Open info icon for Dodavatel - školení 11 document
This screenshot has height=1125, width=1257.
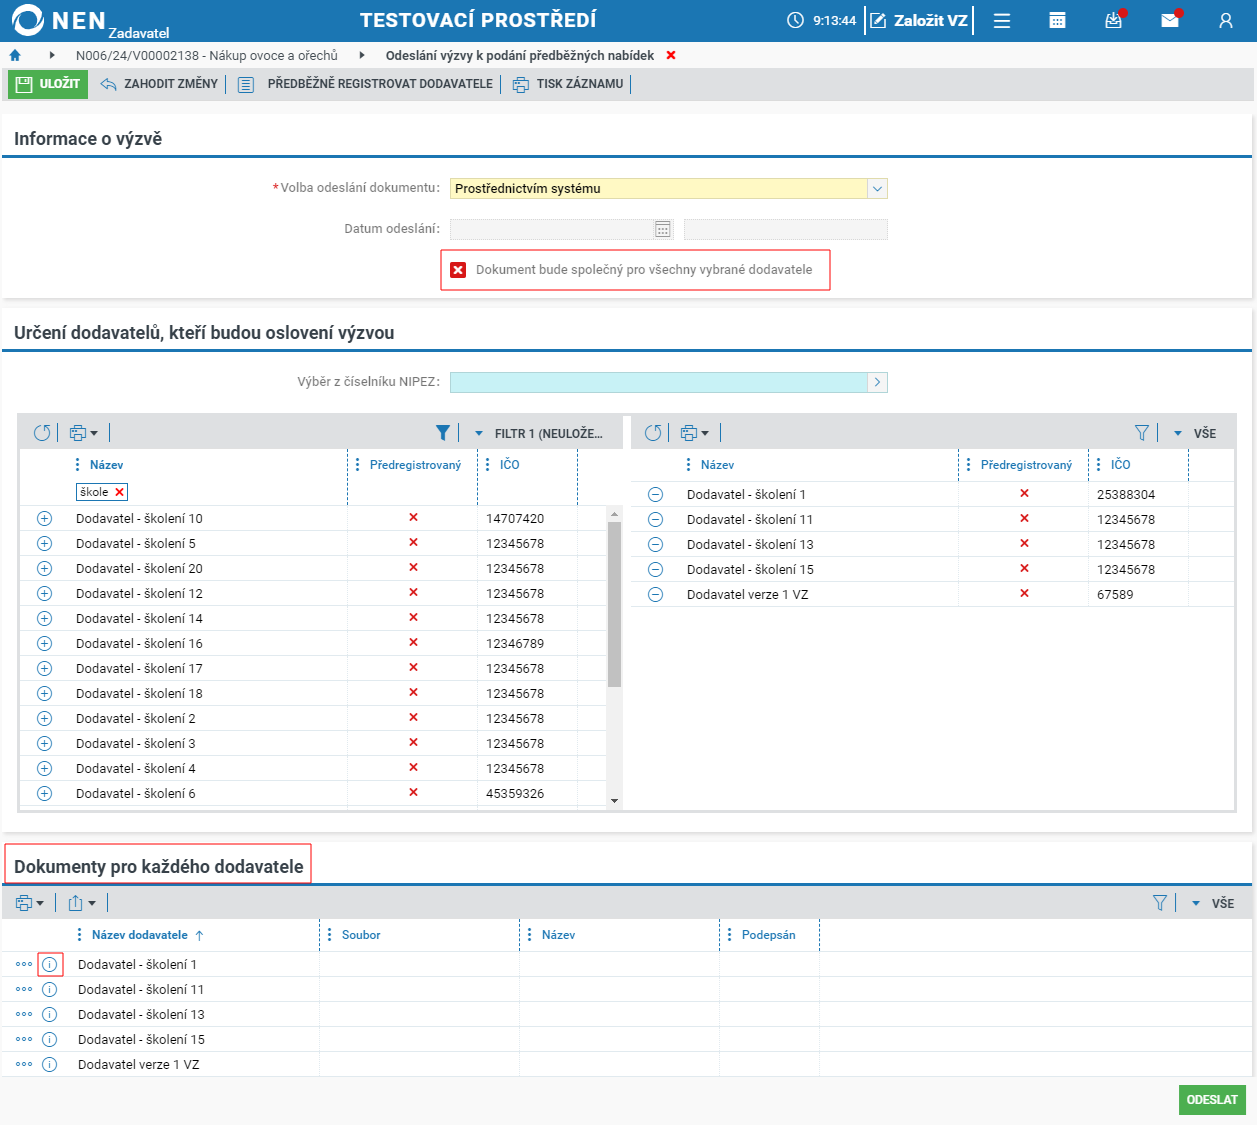pyautogui.click(x=50, y=990)
